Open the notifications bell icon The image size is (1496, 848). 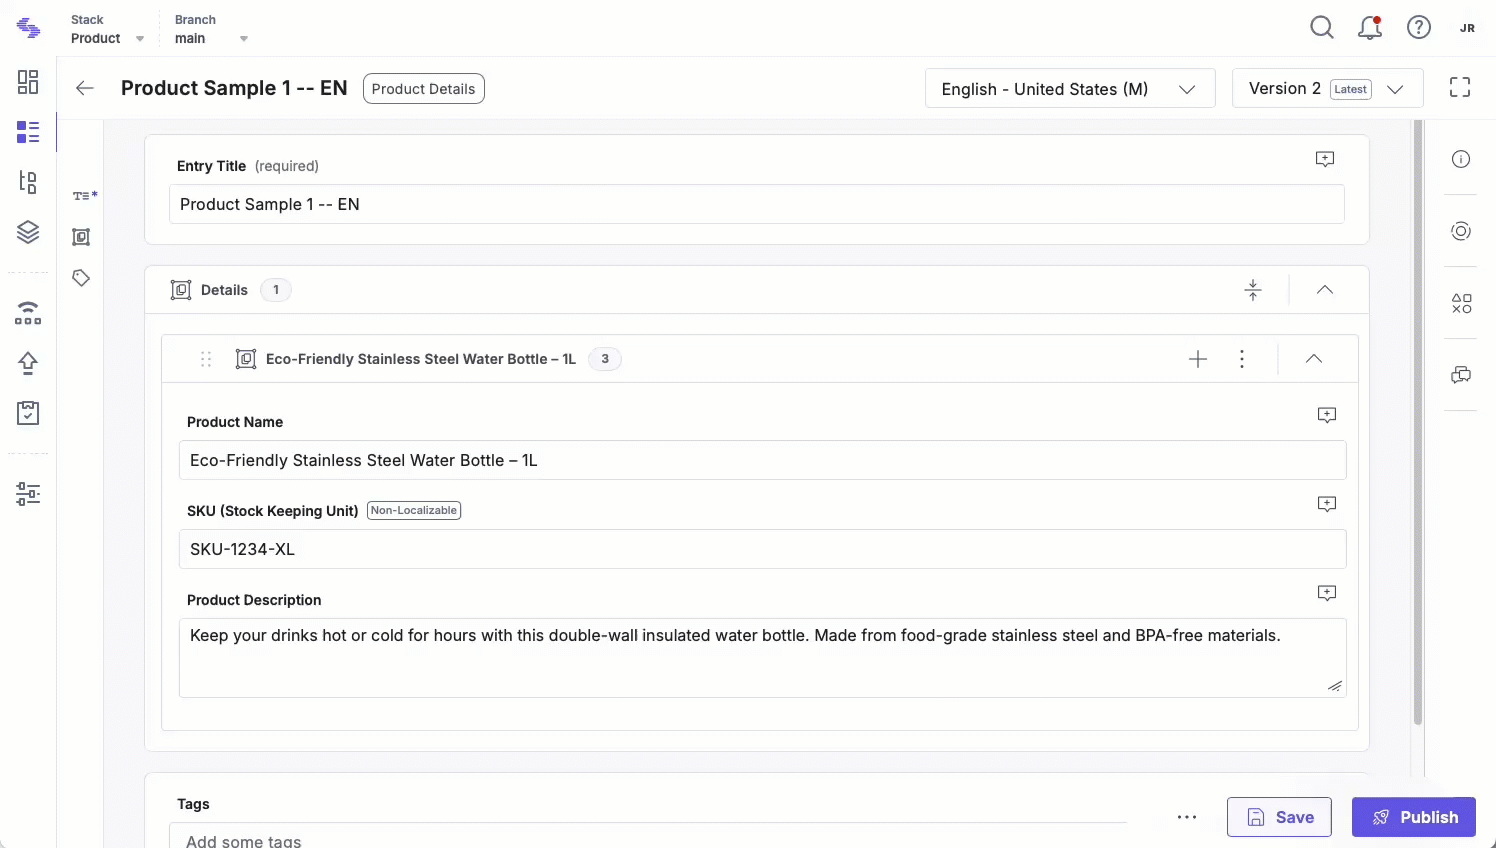point(1370,28)
